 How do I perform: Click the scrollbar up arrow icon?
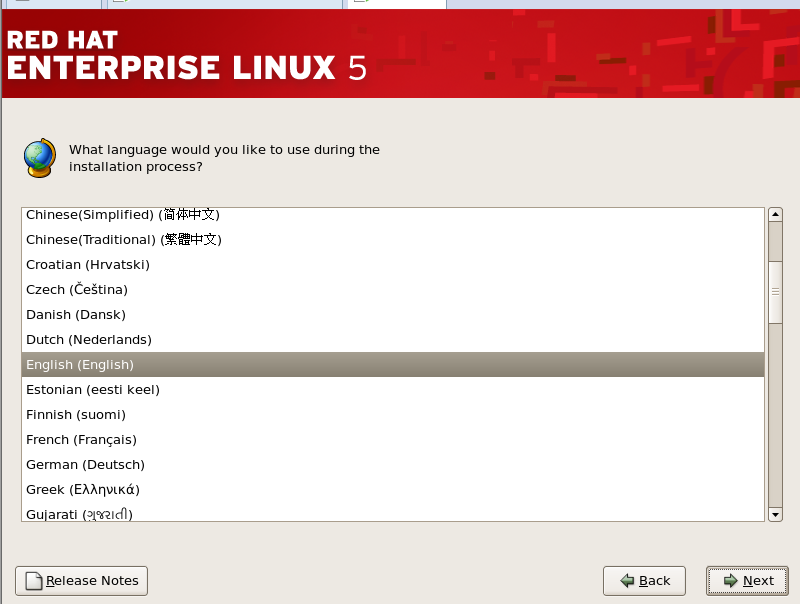[775, 212]
